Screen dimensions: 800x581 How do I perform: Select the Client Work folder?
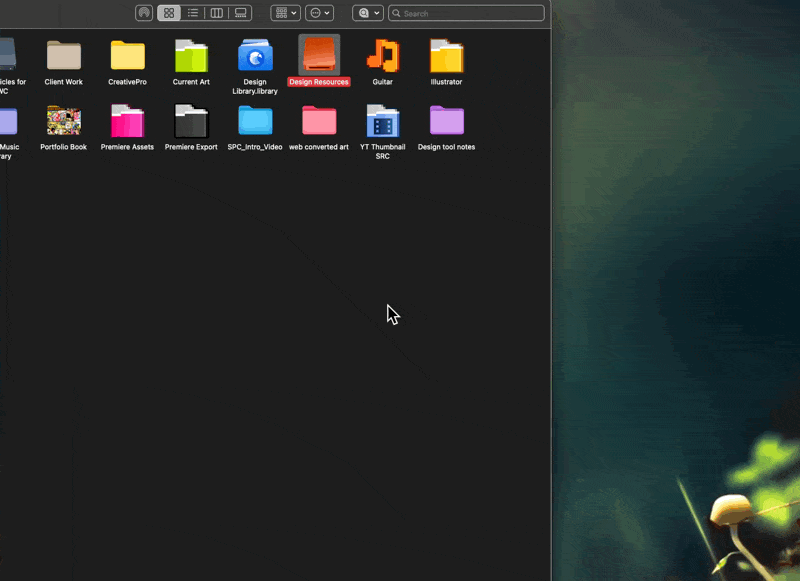coord(64,56)
